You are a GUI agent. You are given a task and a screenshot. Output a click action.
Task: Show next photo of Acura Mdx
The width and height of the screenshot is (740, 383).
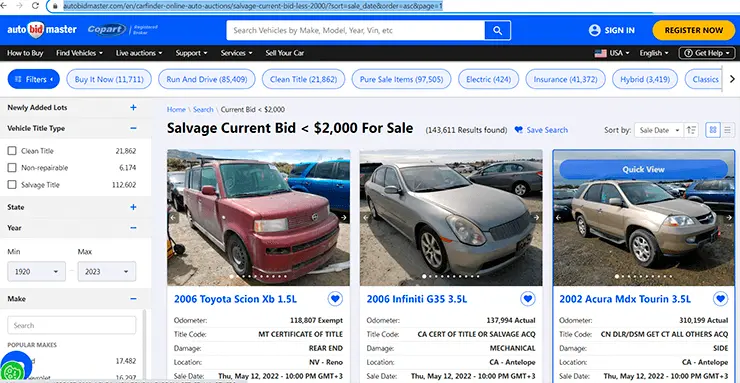(x=729, y=217)
